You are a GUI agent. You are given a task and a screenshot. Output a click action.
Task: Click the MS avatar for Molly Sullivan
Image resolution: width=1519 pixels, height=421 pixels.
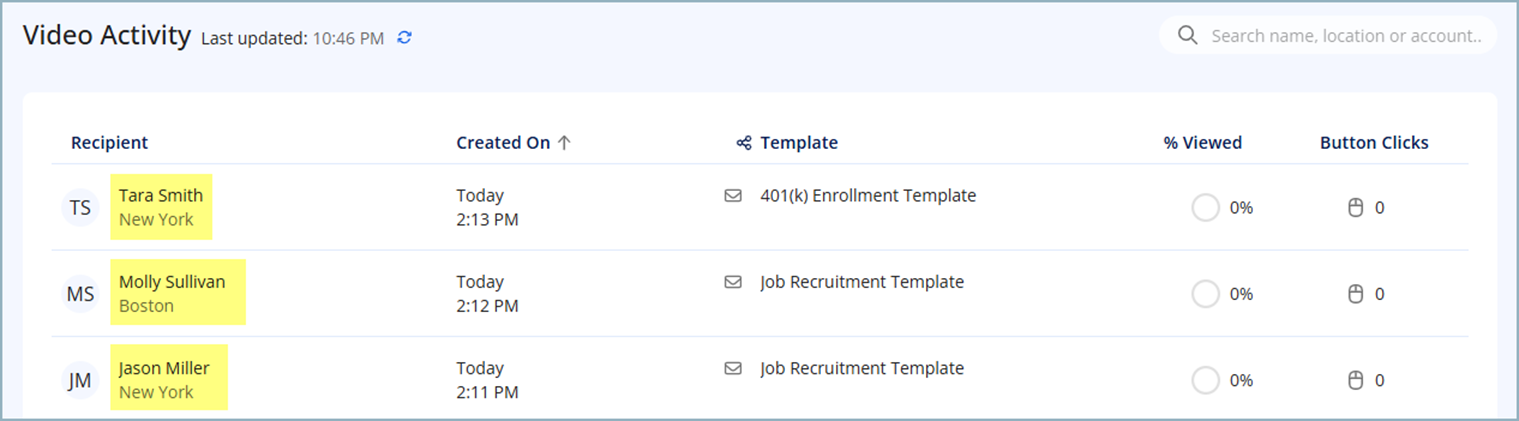pyautogui.click(x=80, y=294)
